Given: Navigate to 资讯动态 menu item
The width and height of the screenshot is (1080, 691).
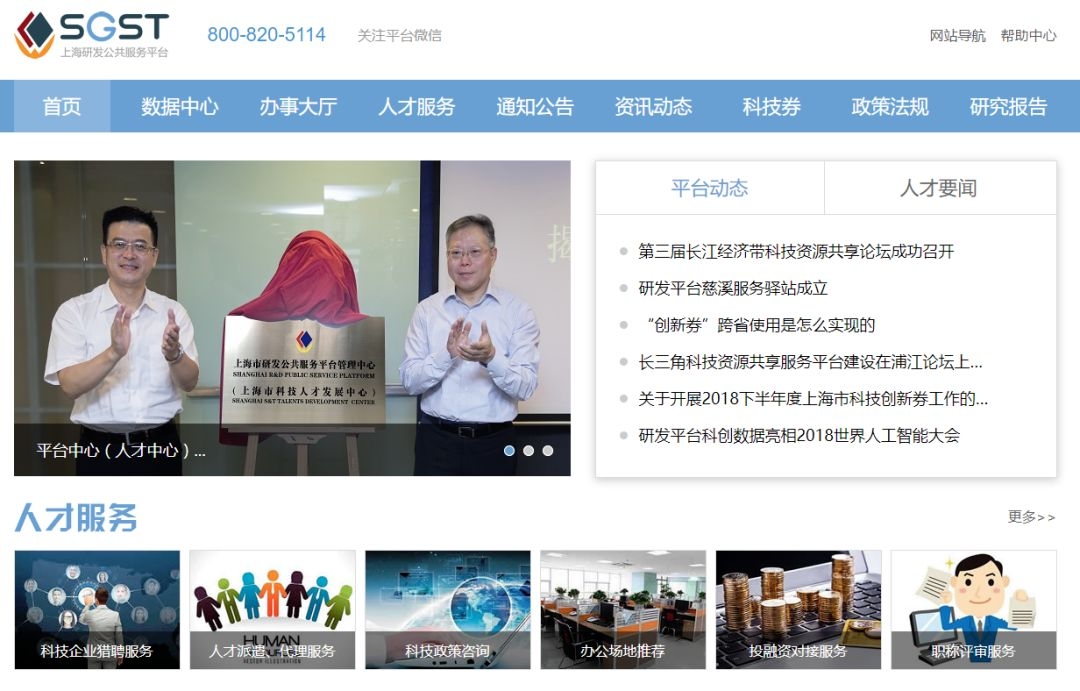Looking at the screenshot, I should [x=654, y=106].
